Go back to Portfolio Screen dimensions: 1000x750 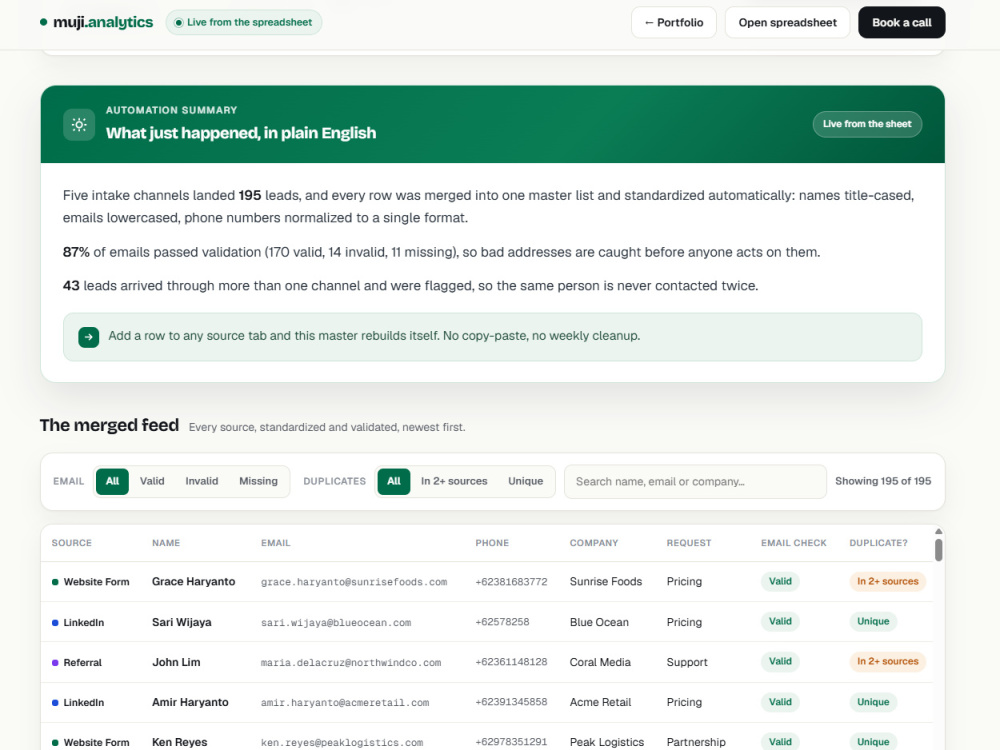coord(673,22)
